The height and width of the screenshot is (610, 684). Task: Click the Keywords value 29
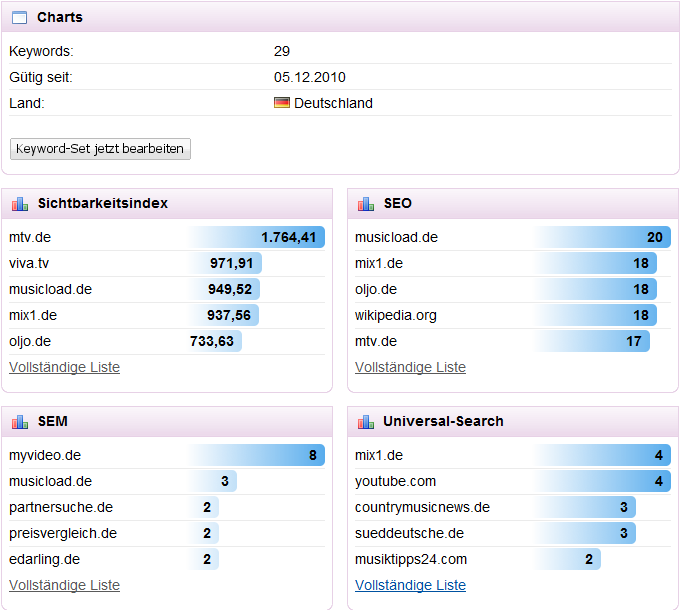282,51
